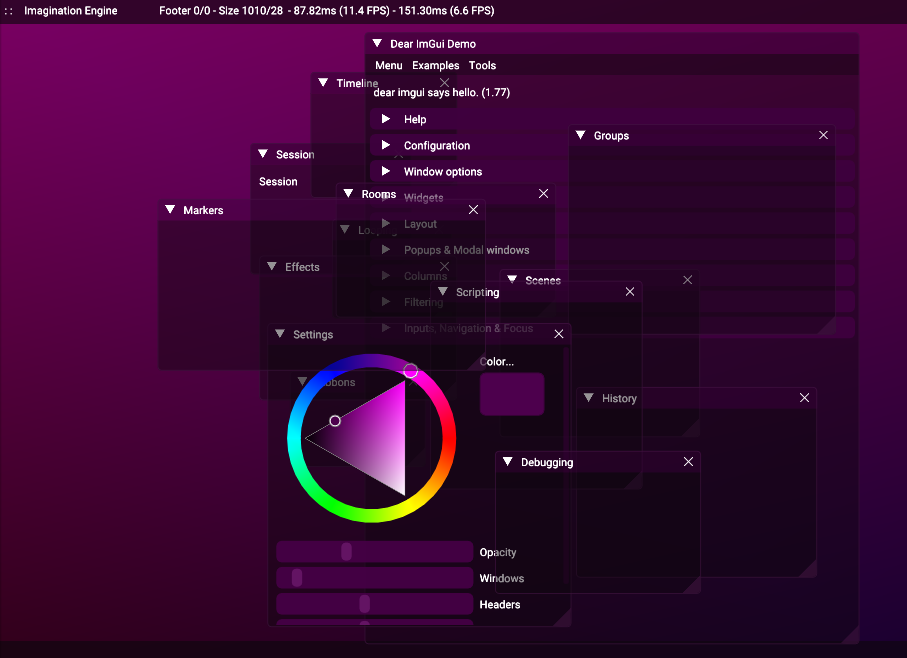Open the Tools menu
907x658 pixels.
(x=482, y=65)
